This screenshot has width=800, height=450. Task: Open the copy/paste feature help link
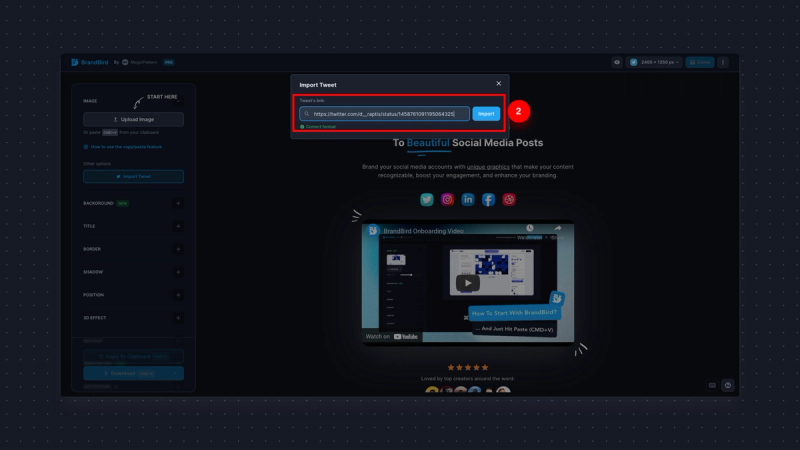(x=122, y=147)
